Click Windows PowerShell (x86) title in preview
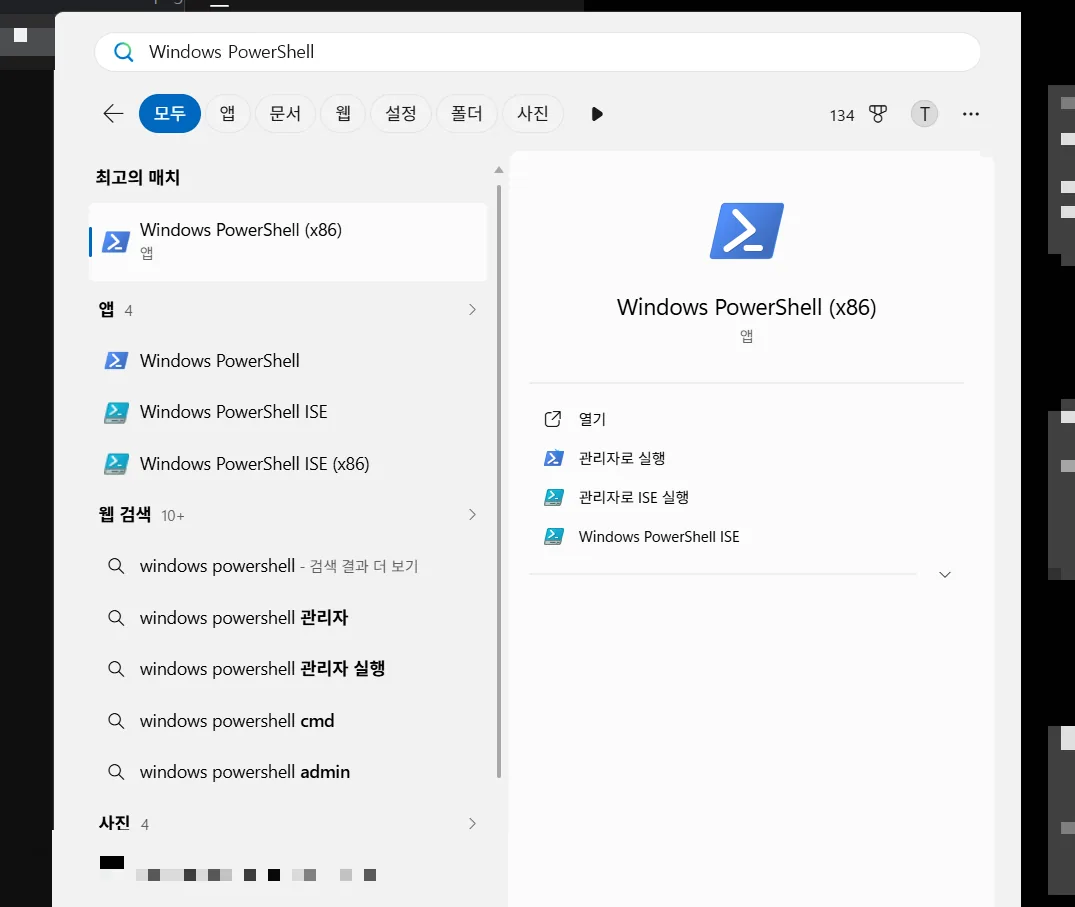 (747, 307)
